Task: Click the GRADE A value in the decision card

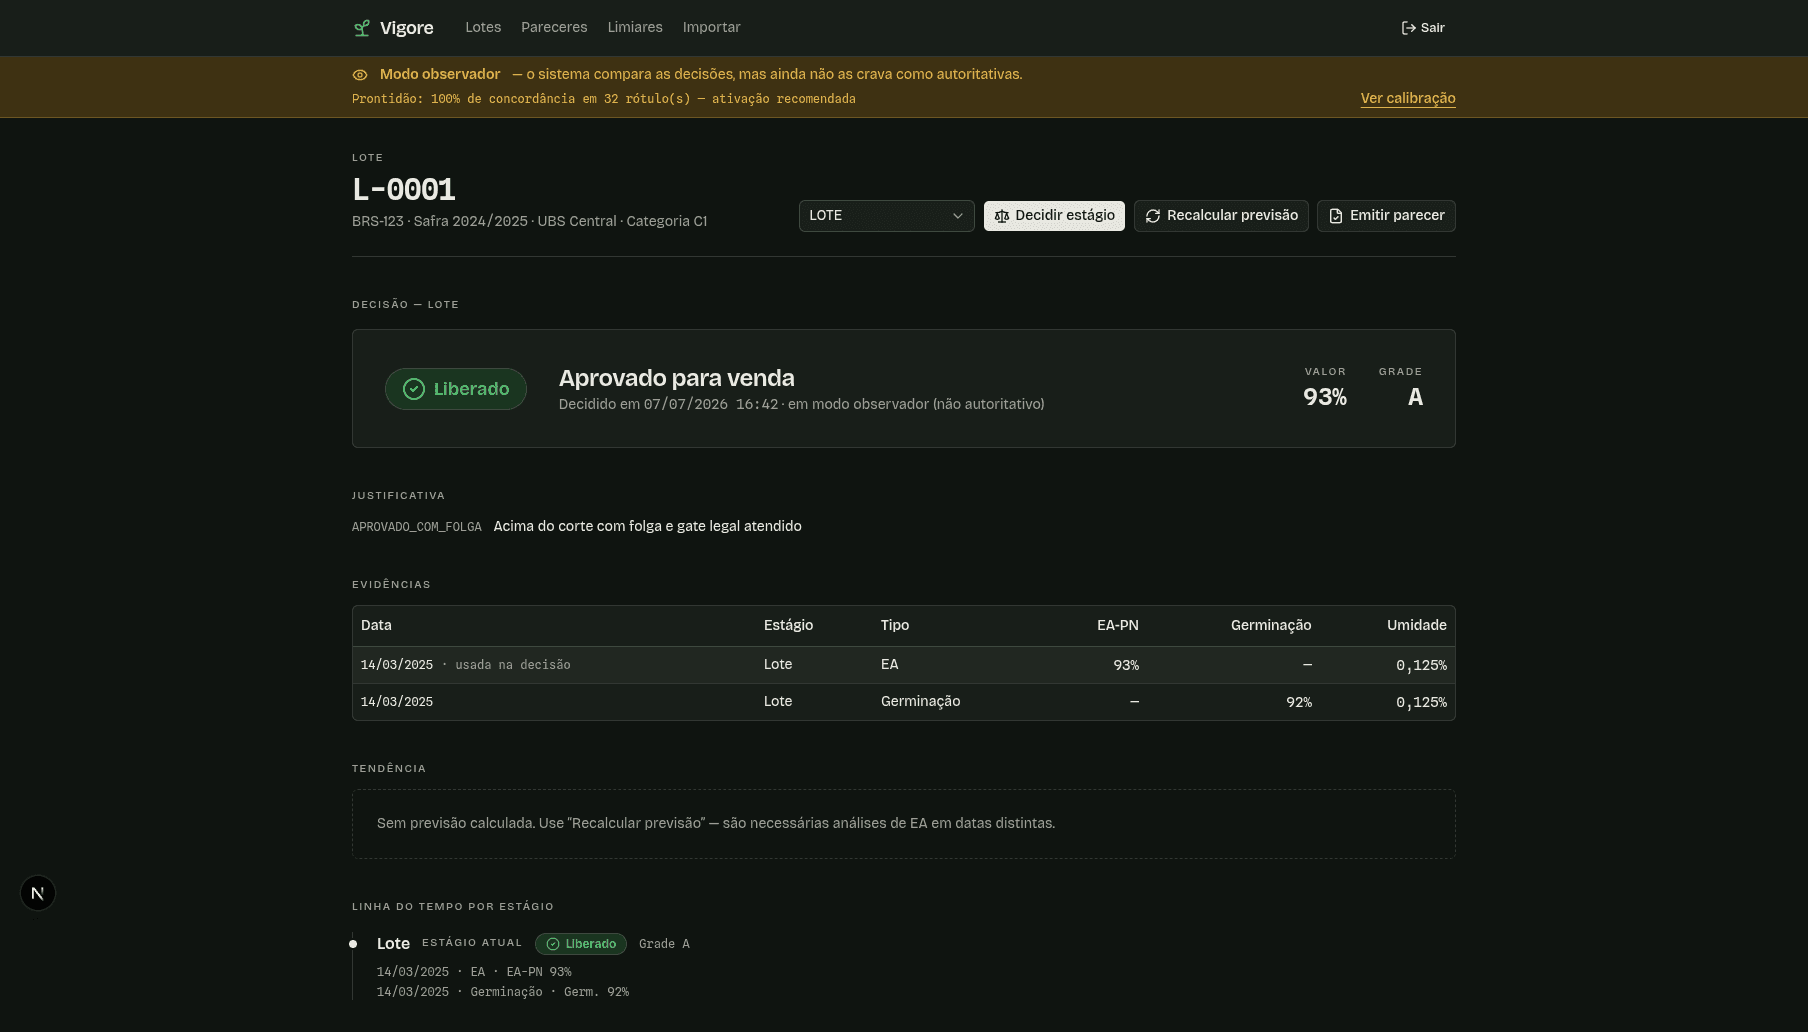Action: tap(1415, 397)
